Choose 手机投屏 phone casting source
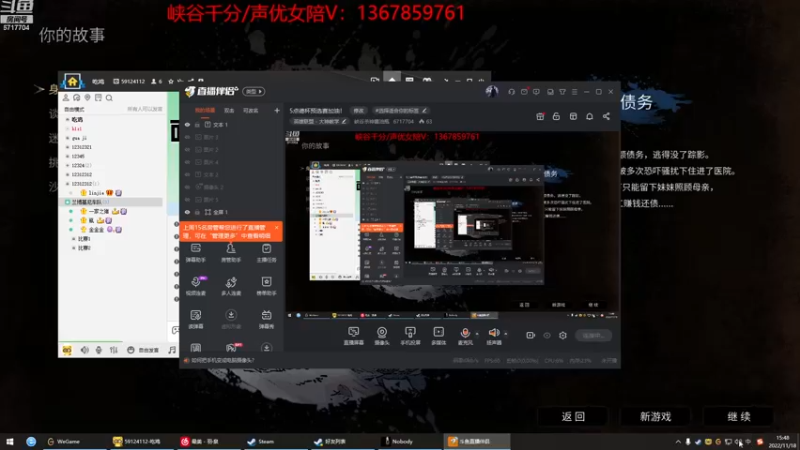The height and width of the screenshot is (450, 800). [410, 336]
